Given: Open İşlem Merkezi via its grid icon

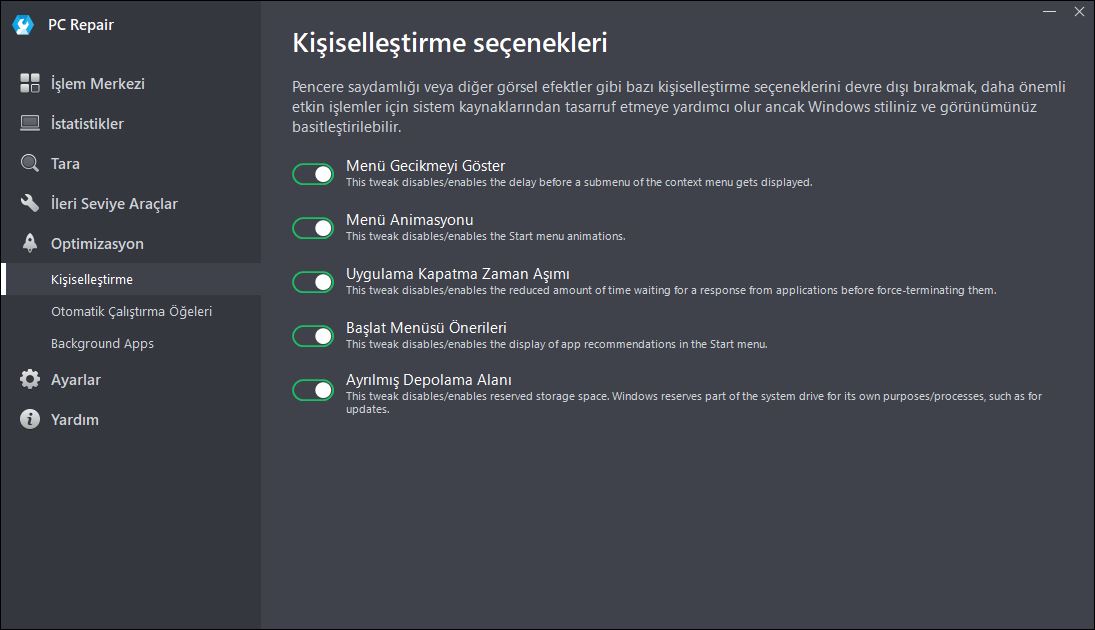Looking at the screenshot, I should point(29,83).
